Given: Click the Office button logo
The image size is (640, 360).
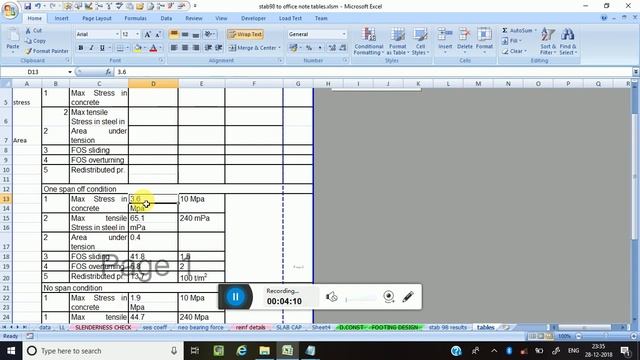Looking at the screenshot, I should [x=10, y=10].
